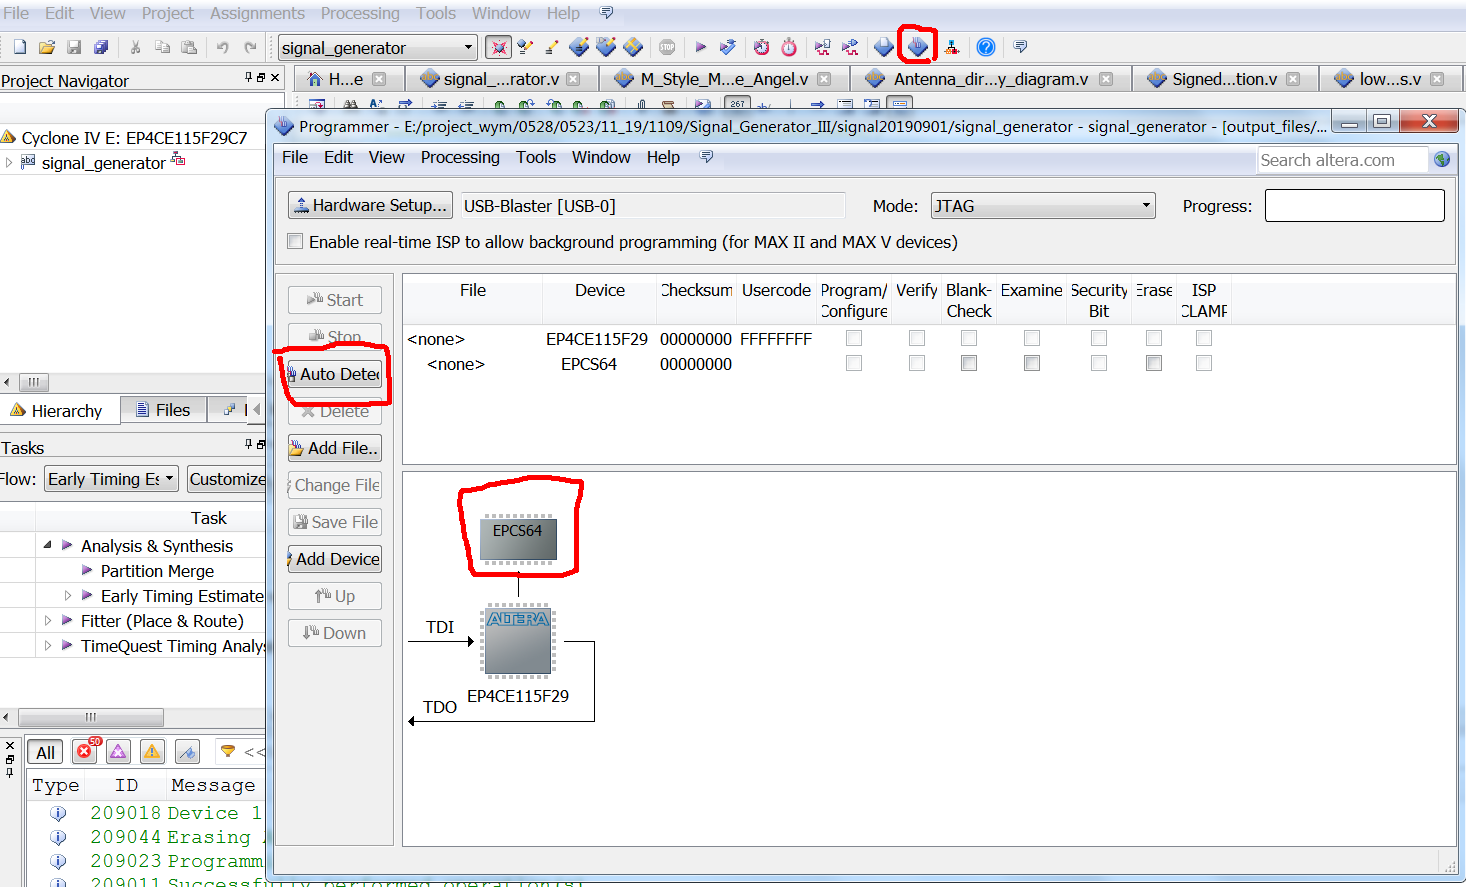Tick Blank-Check checkbox for EPCS64 row

(x=969, y=363)
